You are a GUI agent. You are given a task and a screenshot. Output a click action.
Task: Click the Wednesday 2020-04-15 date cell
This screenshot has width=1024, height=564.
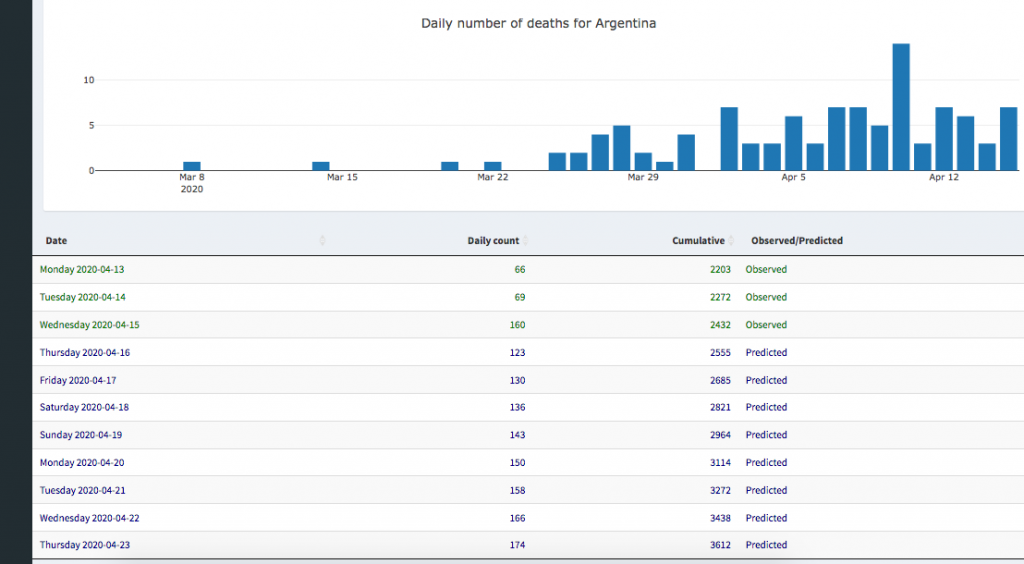tap(89, 325)
